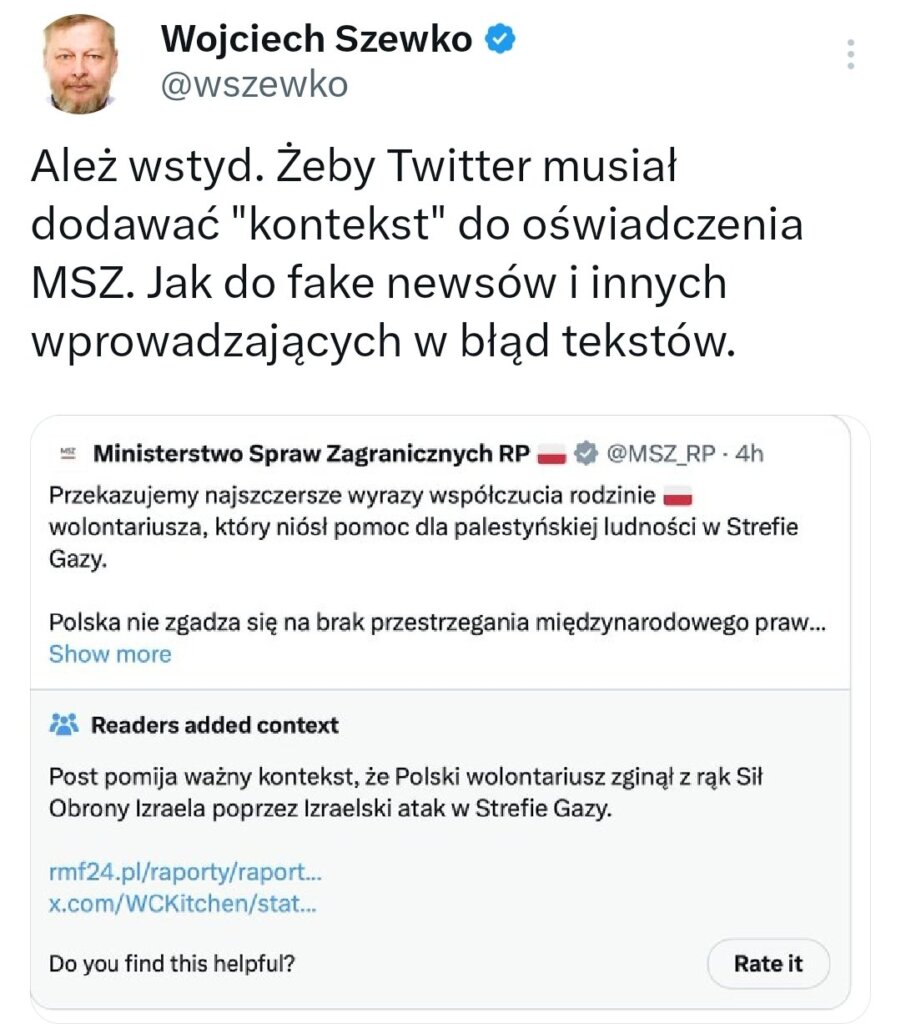Open the quoted MSZ tweet body text

(x=437, y=559)
